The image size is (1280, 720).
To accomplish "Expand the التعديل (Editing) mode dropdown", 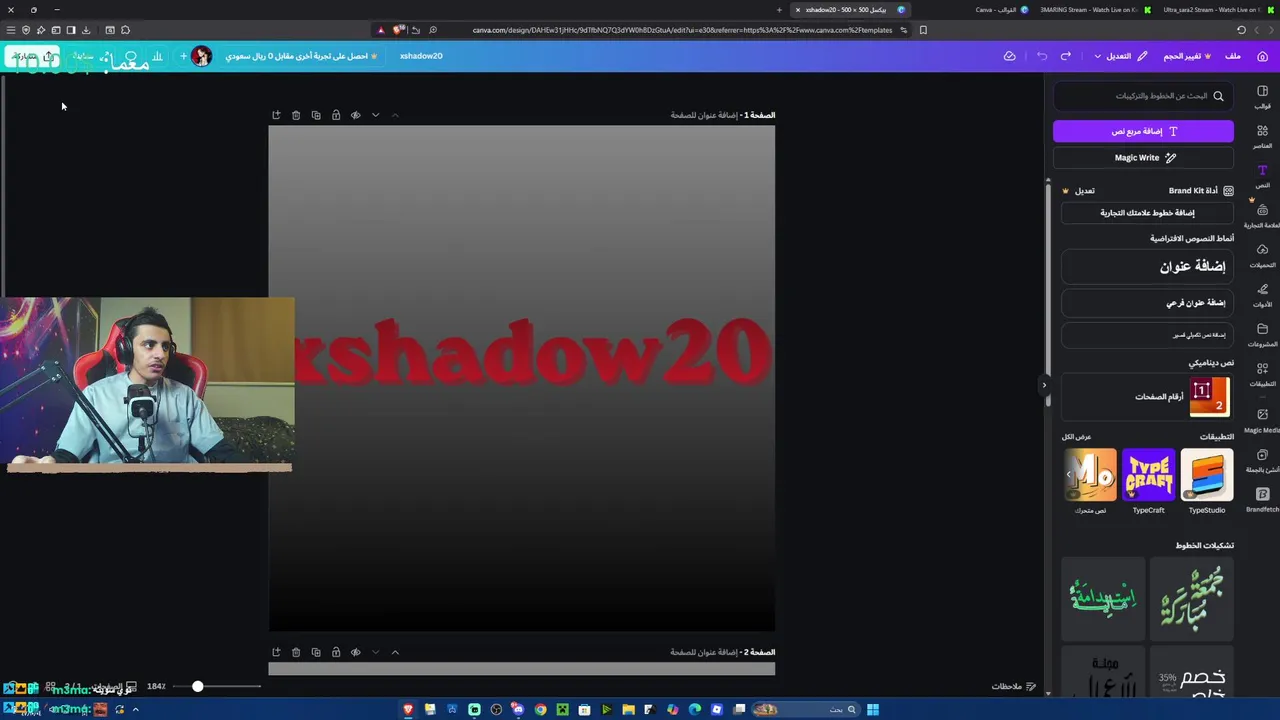I will pos(1121,56).
